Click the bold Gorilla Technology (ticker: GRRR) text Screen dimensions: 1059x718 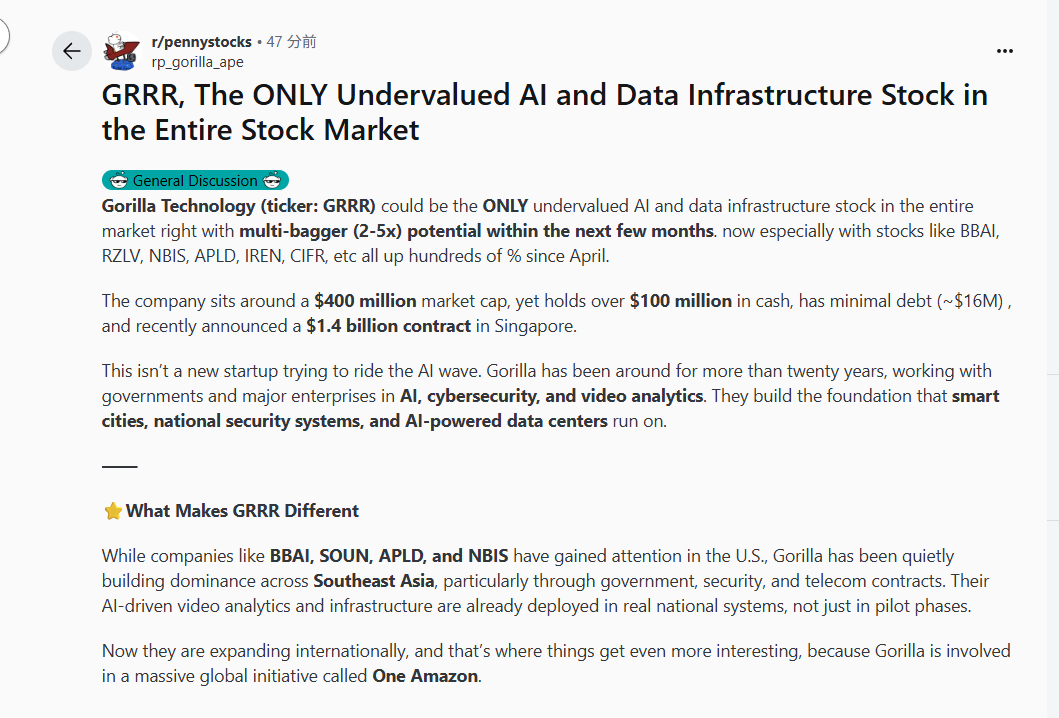[x=238, y=206]
